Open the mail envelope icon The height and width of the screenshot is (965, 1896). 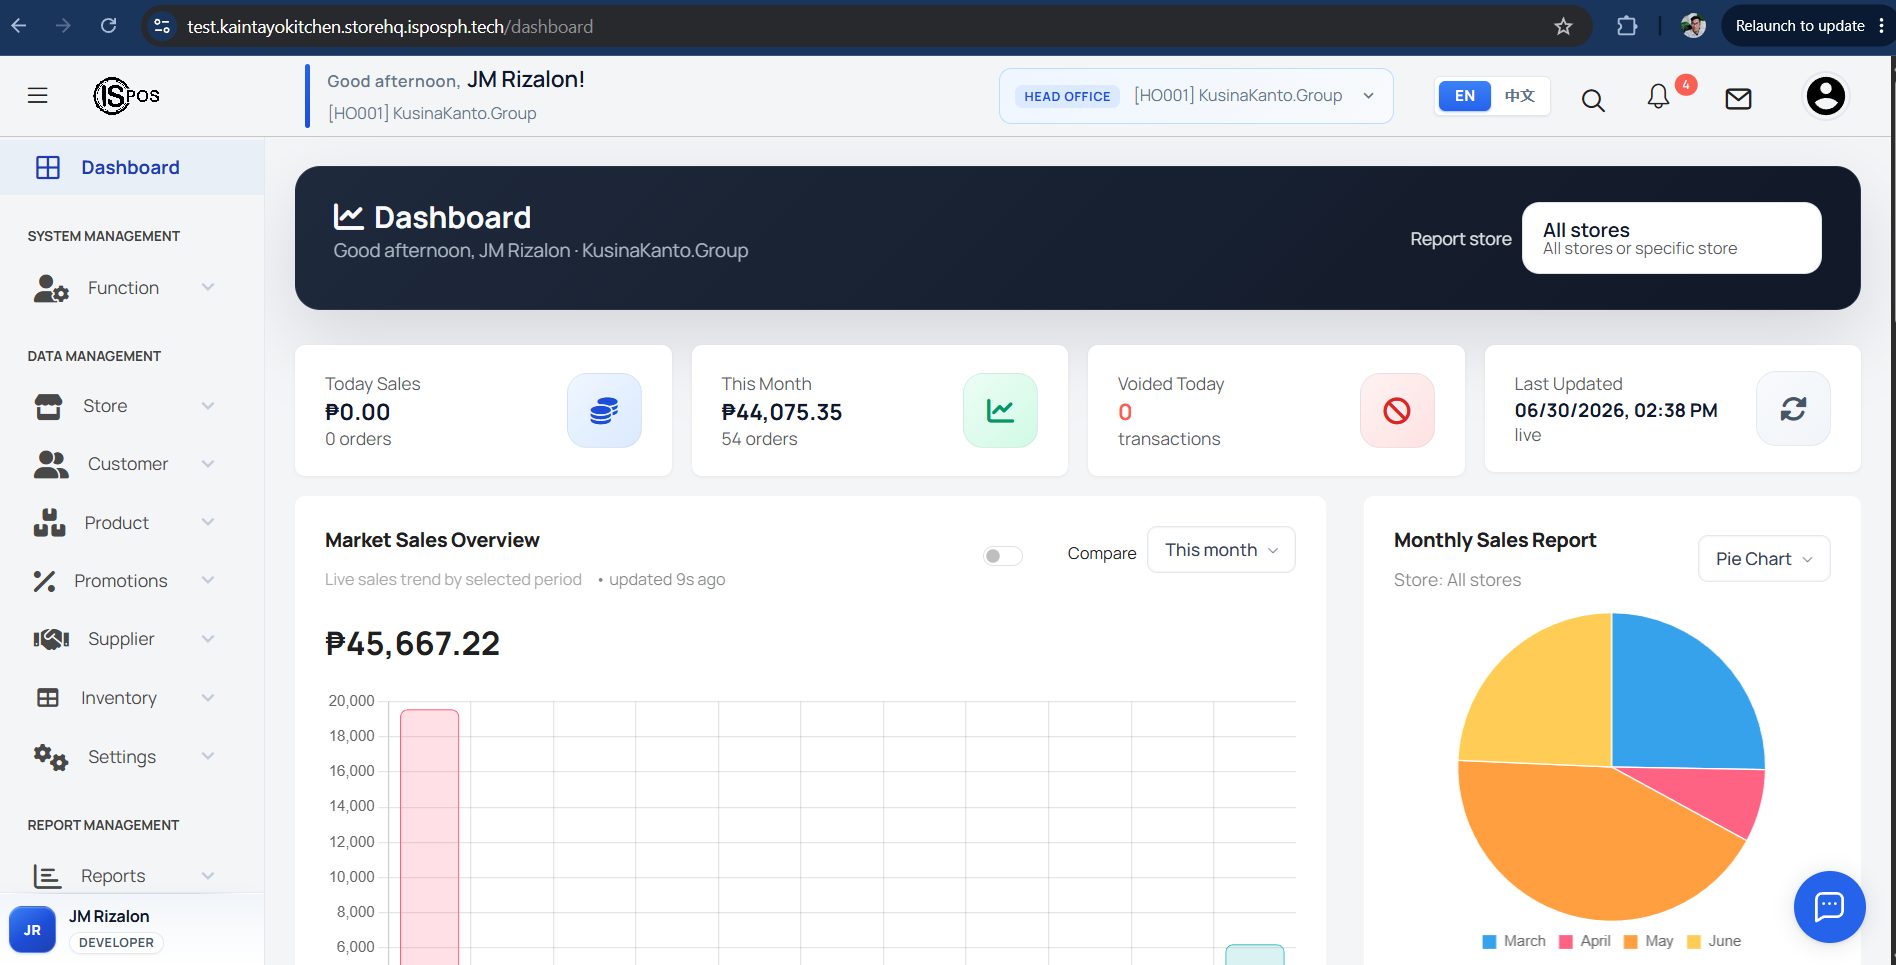point(1738,98)
